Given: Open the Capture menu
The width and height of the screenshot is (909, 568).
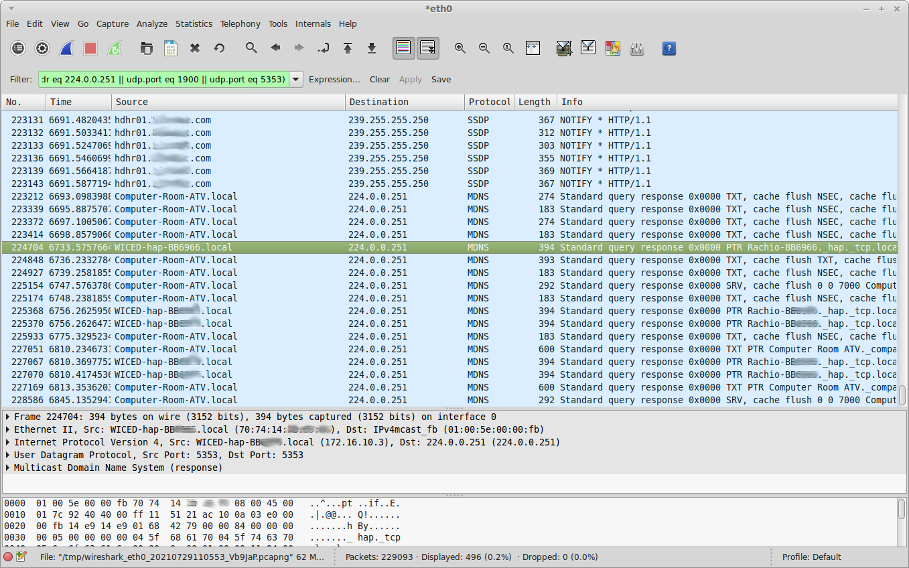Looking at the screenshot, I should click(112, 24).
